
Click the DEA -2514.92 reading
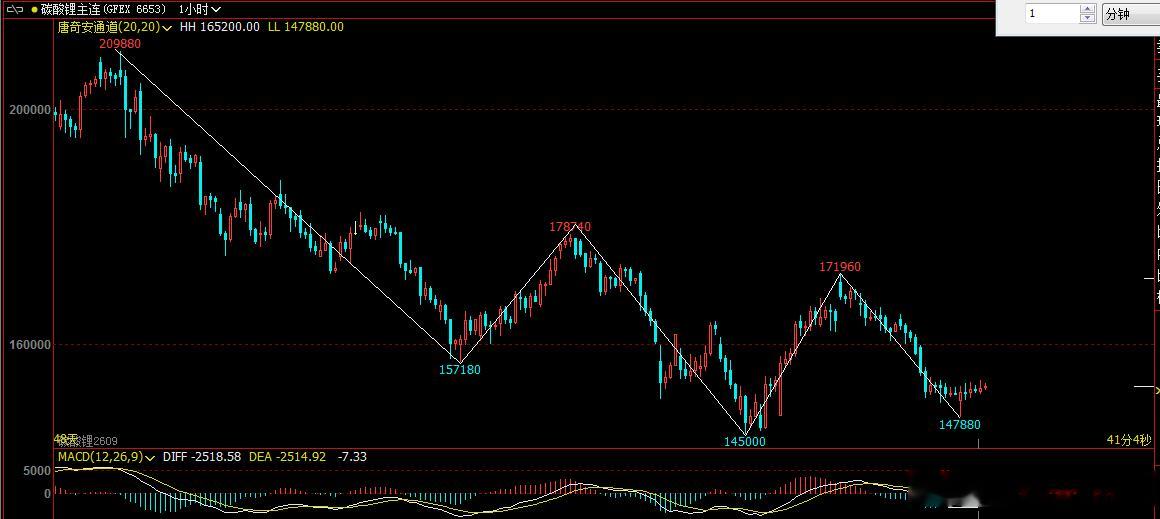[287, 457]
